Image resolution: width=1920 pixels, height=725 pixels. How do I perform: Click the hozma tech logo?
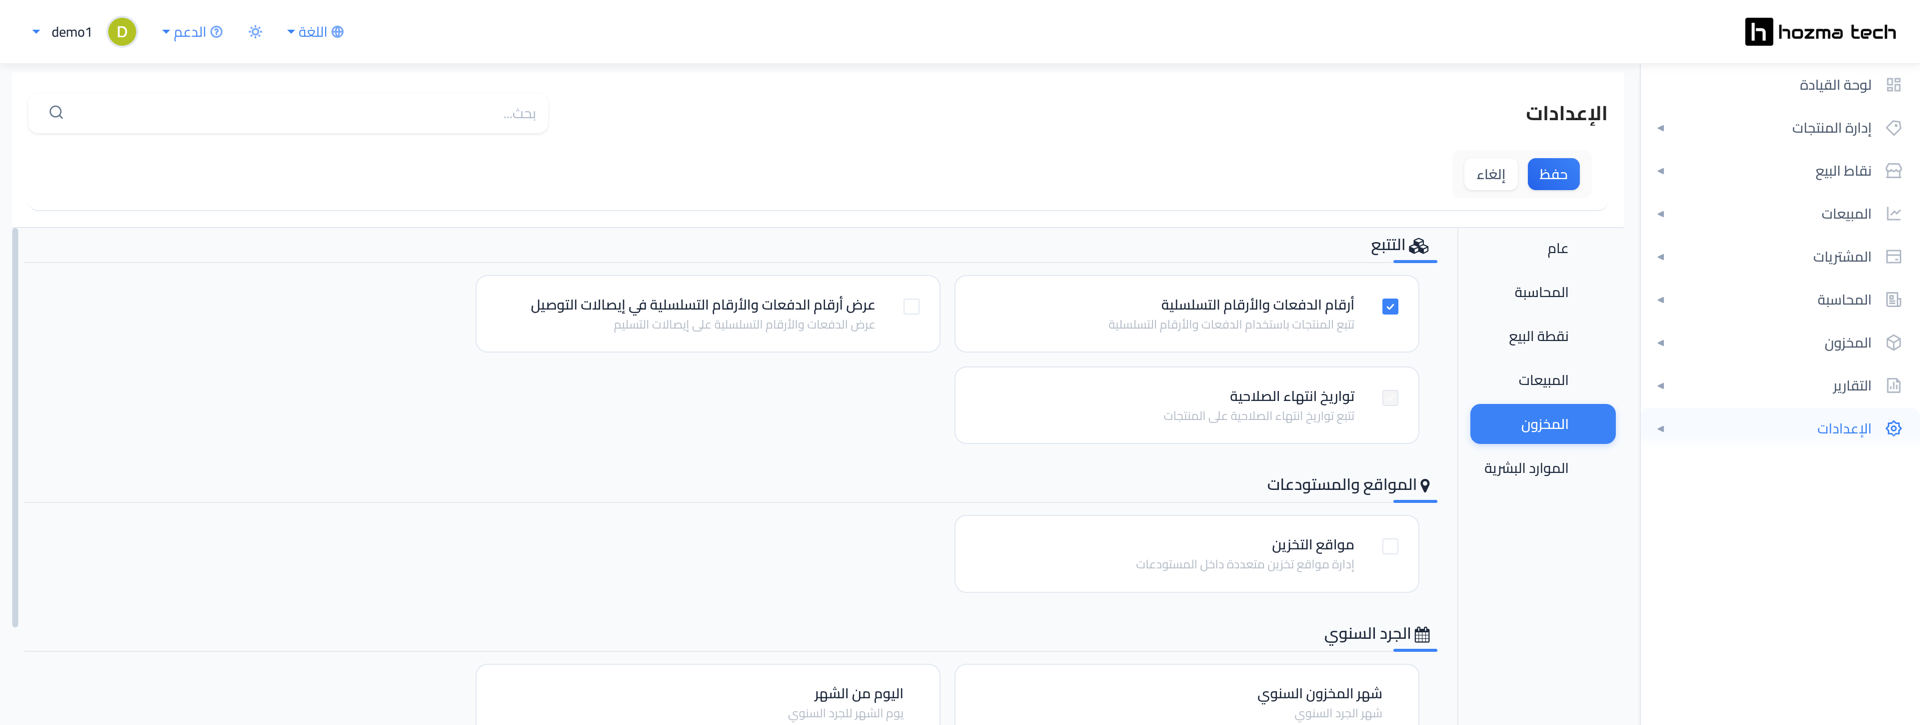(1820, 32)
